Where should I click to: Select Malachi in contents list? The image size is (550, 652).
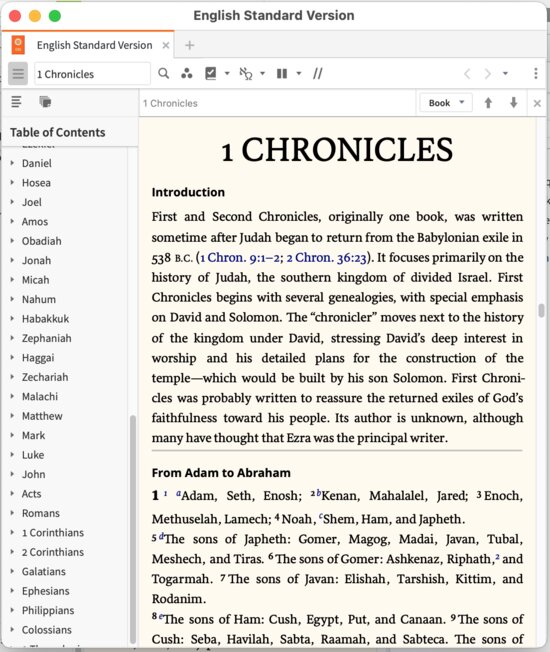(x=40, y=397)
